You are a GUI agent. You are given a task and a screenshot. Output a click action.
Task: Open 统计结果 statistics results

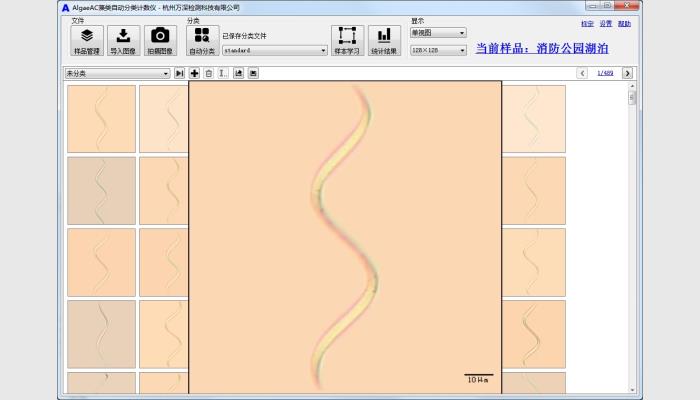(x=384, y=40)
